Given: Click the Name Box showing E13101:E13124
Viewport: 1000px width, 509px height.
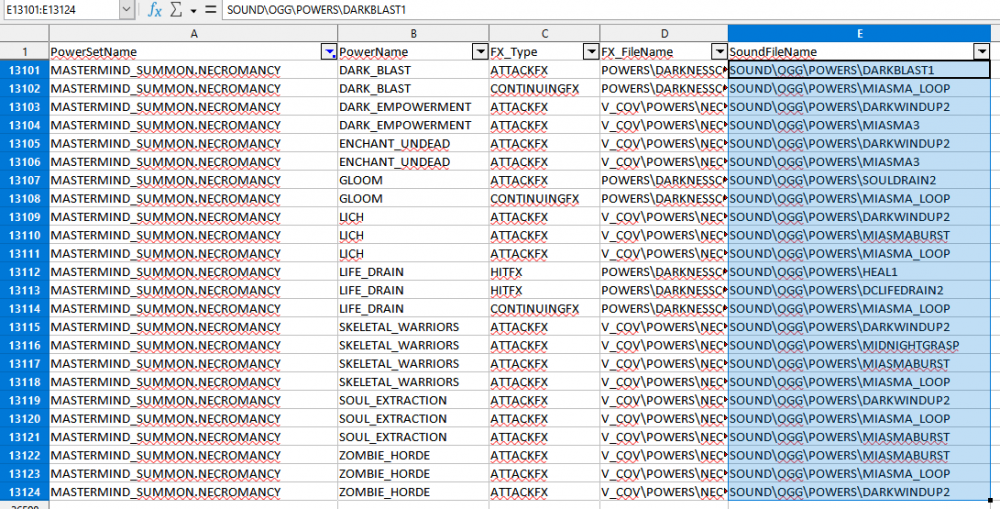Looking at the screenshot, I should tap(58, 10).
